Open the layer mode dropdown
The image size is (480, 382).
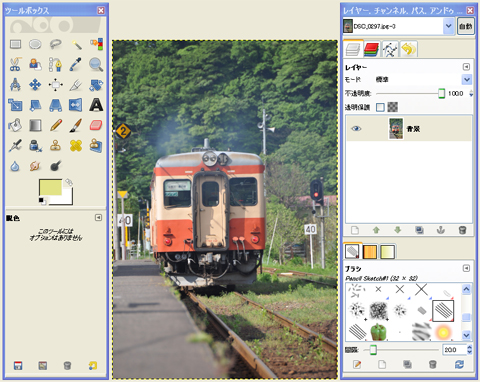point(467,80)
